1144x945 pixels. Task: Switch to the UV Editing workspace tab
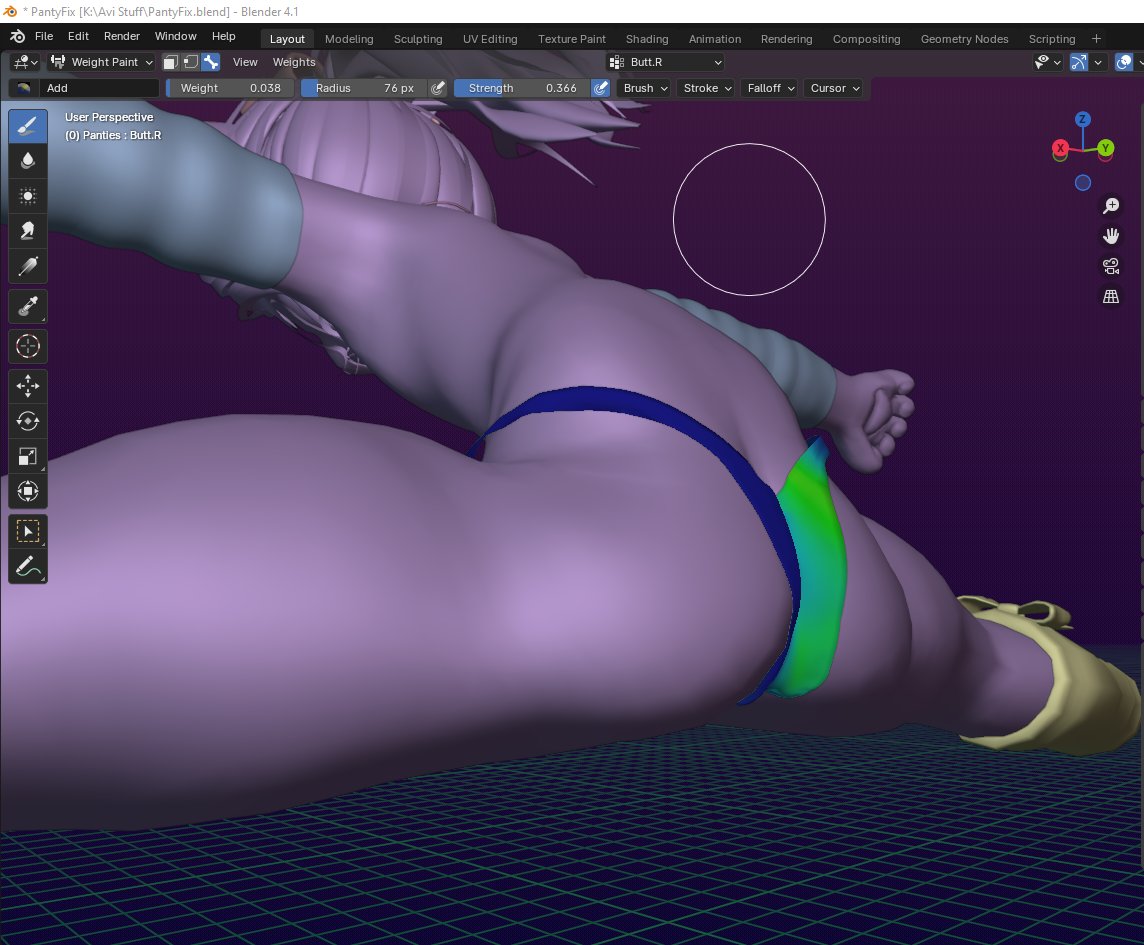coord(490,39)
